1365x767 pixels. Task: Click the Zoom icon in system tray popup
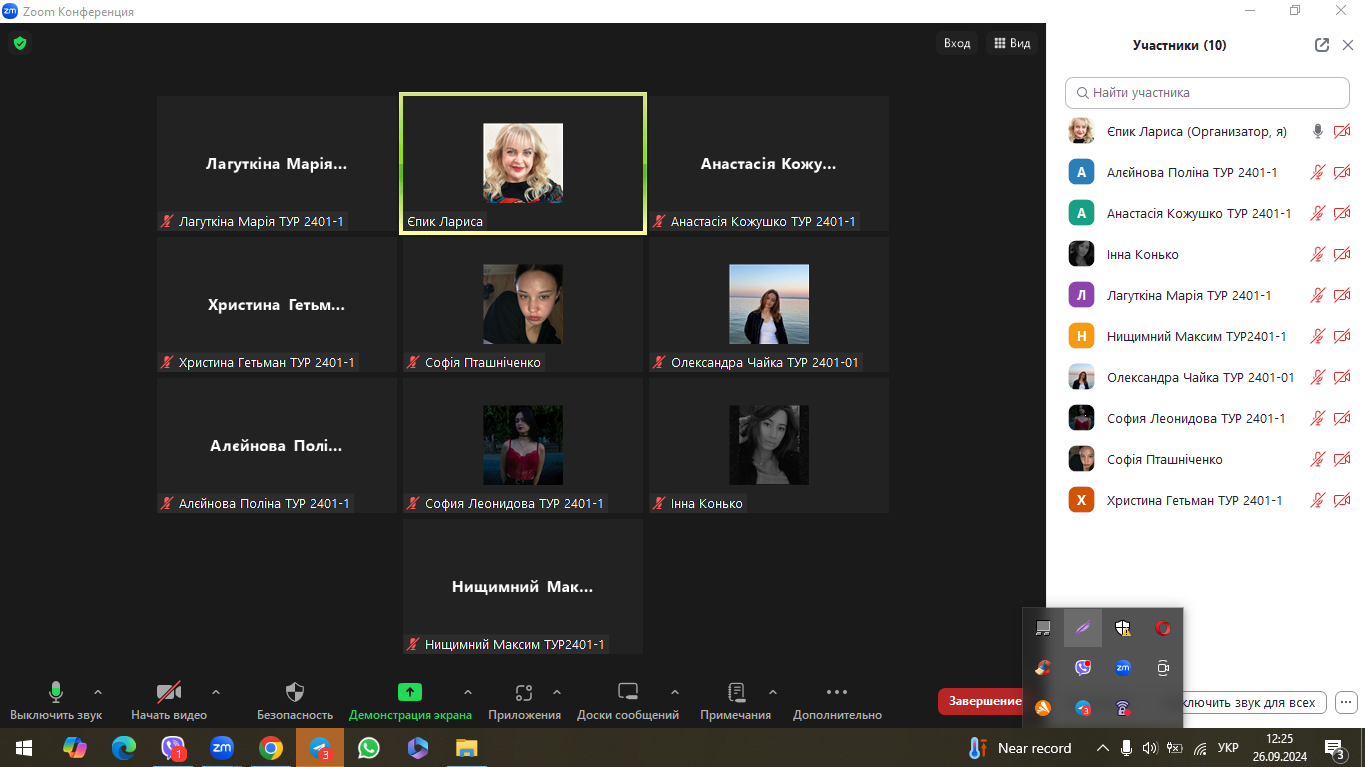(1123, 668)
